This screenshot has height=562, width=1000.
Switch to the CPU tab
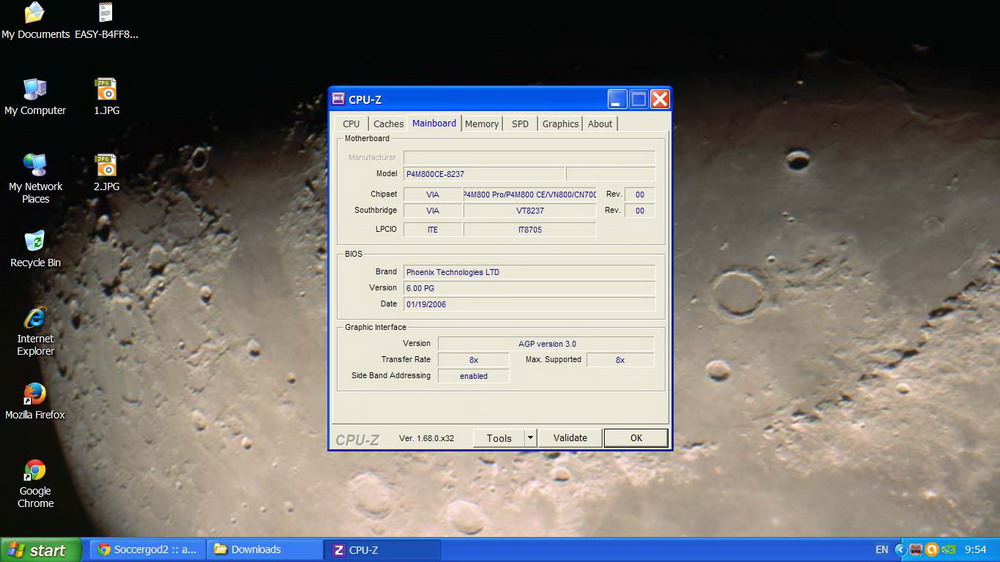[x=351, y=124]
